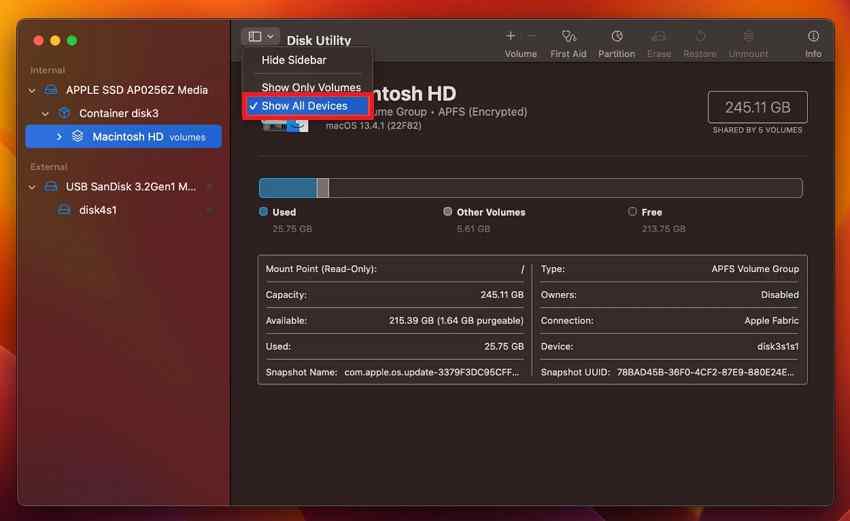This screenshot has height=521, width=850.
Task: Add a volume with the plus icon
Action: click(x=510, y=36)
